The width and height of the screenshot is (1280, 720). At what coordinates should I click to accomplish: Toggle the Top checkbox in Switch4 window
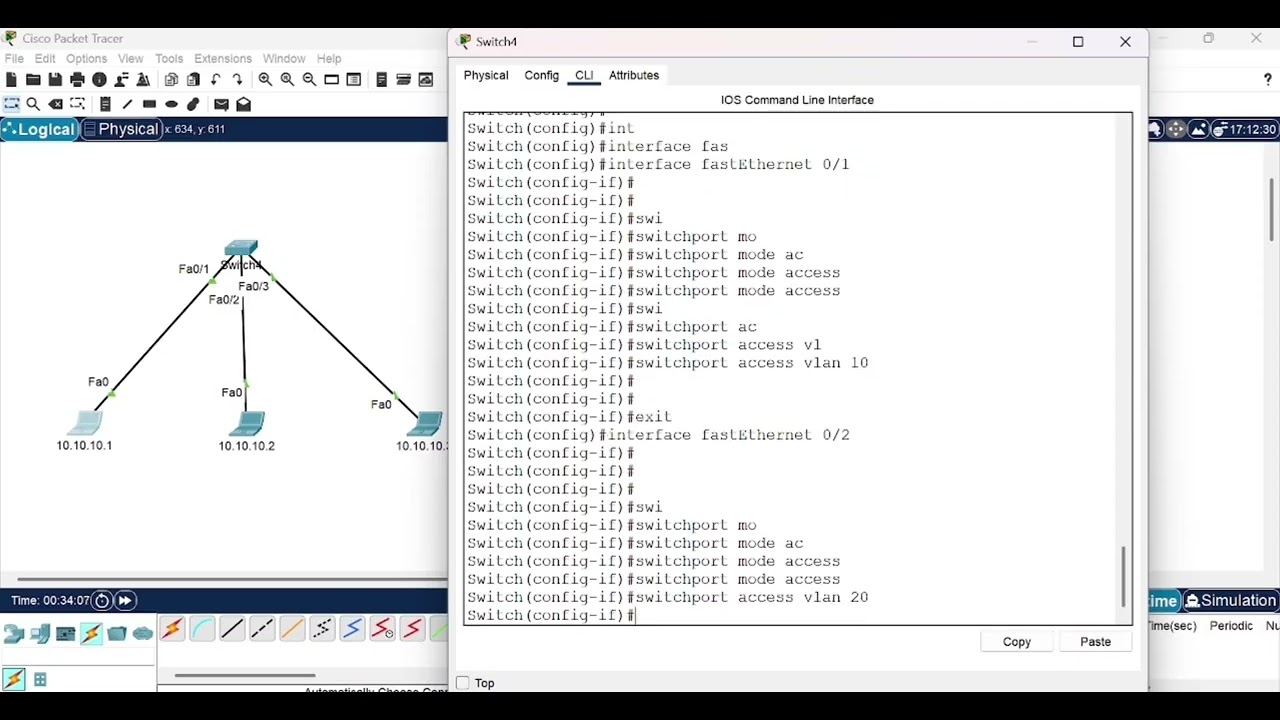tap(462, 683)
